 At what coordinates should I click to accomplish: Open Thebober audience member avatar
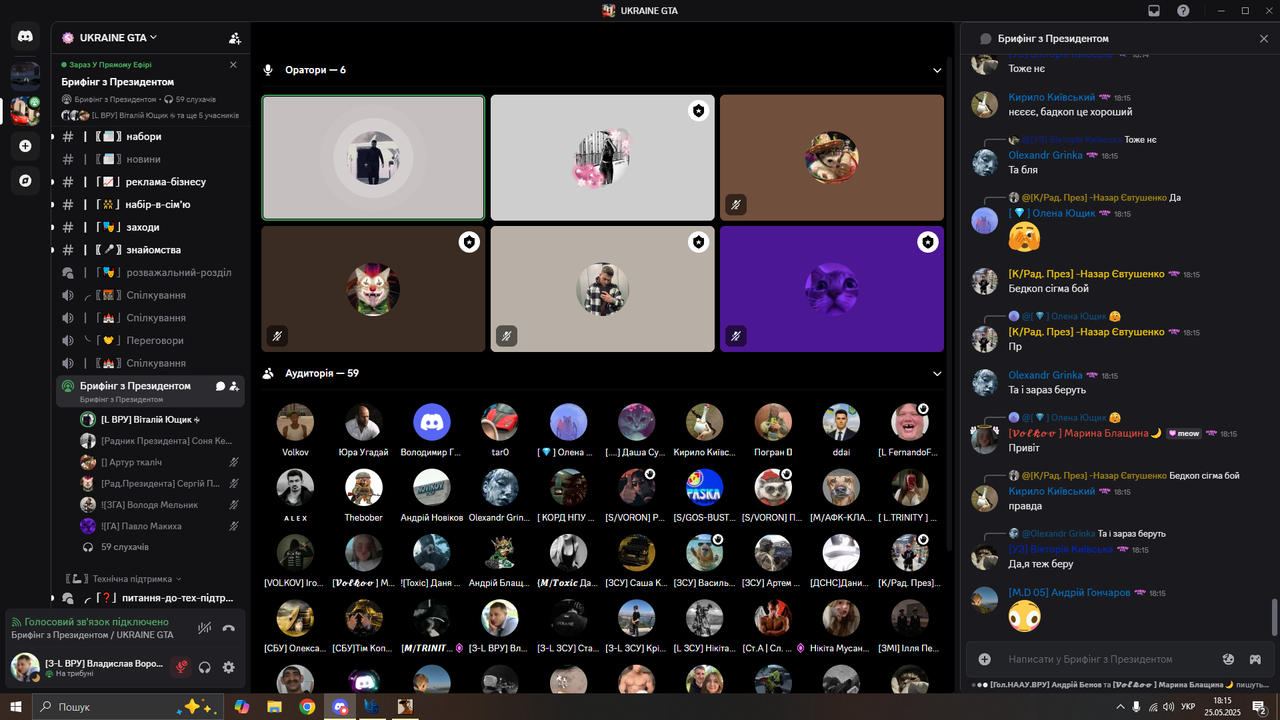coord(363,487)
